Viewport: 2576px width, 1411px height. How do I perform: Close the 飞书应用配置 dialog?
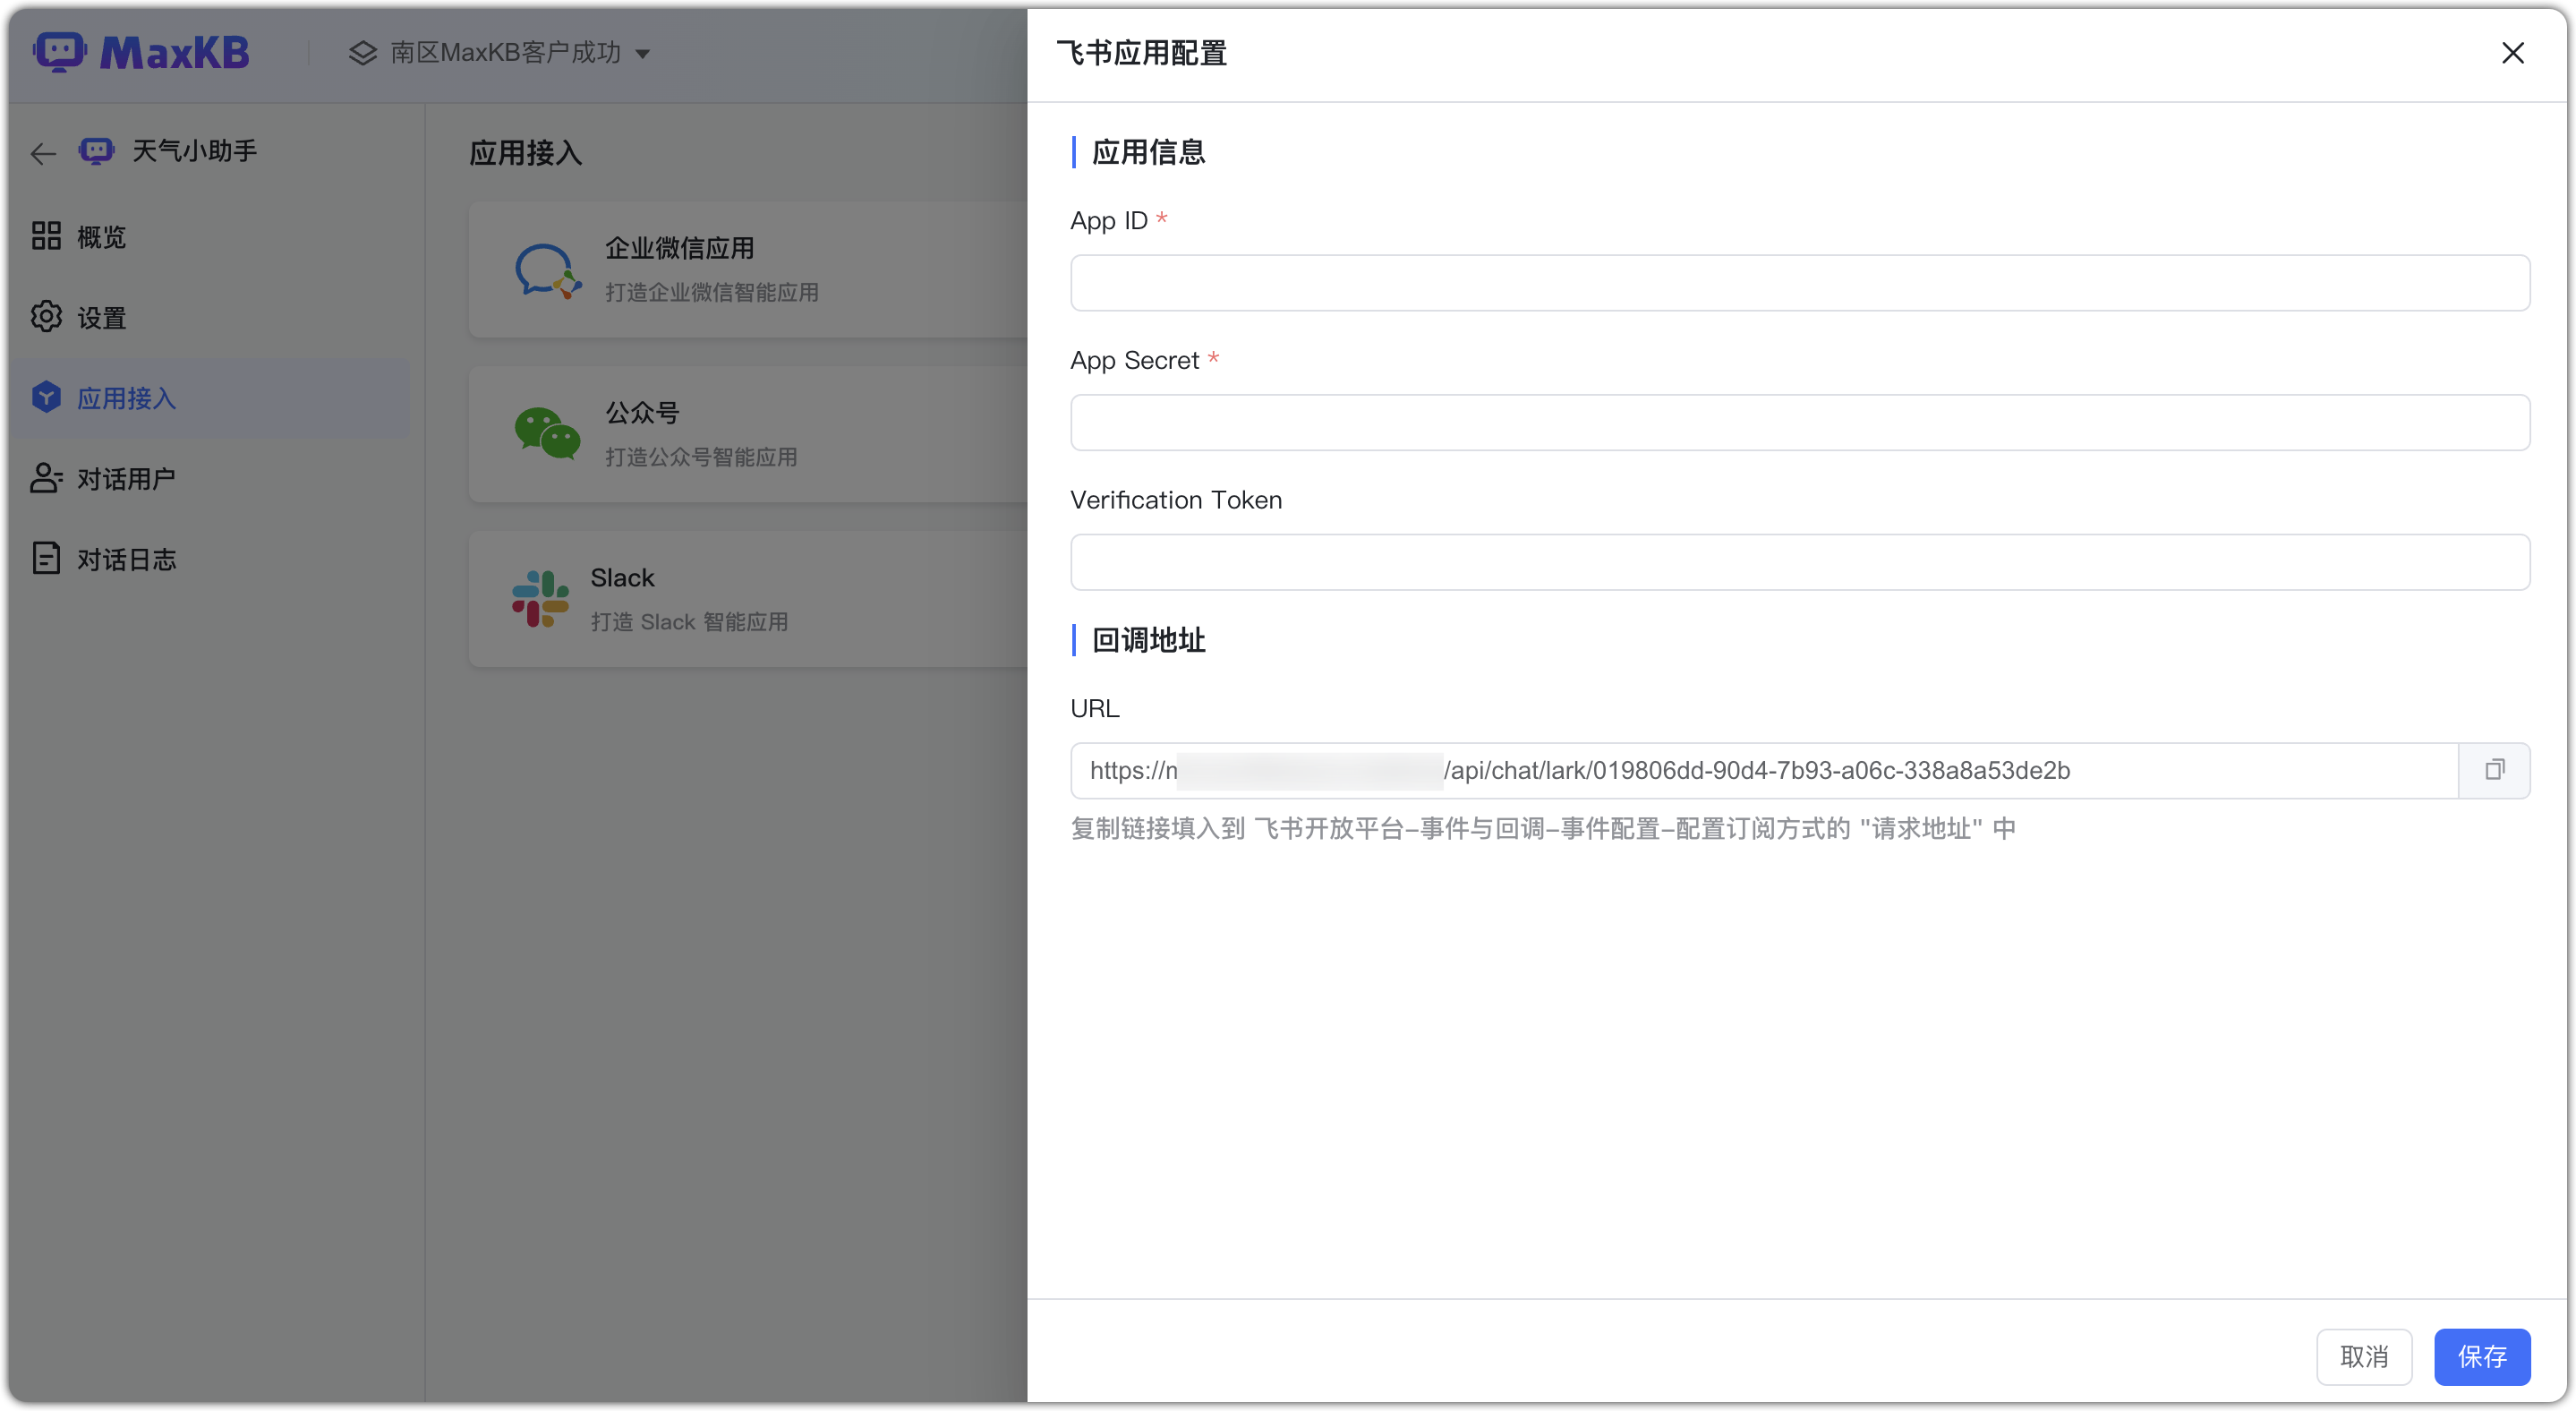[2514, 53]
